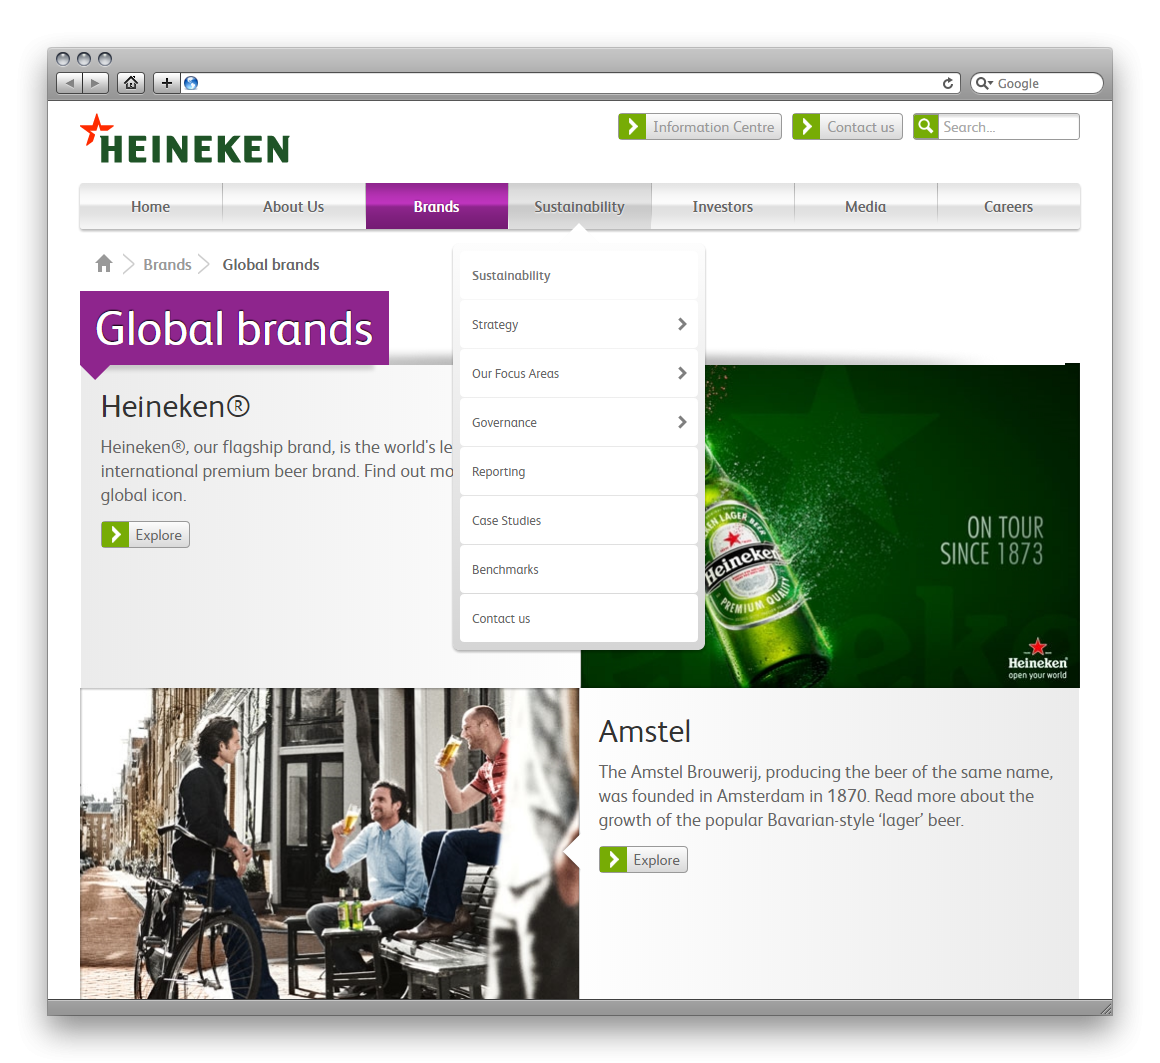Image resolution: width=1160 pixels, height=1063 pixels.
Task: Click the Brands breadcrumb link
Action: point(167,264)
